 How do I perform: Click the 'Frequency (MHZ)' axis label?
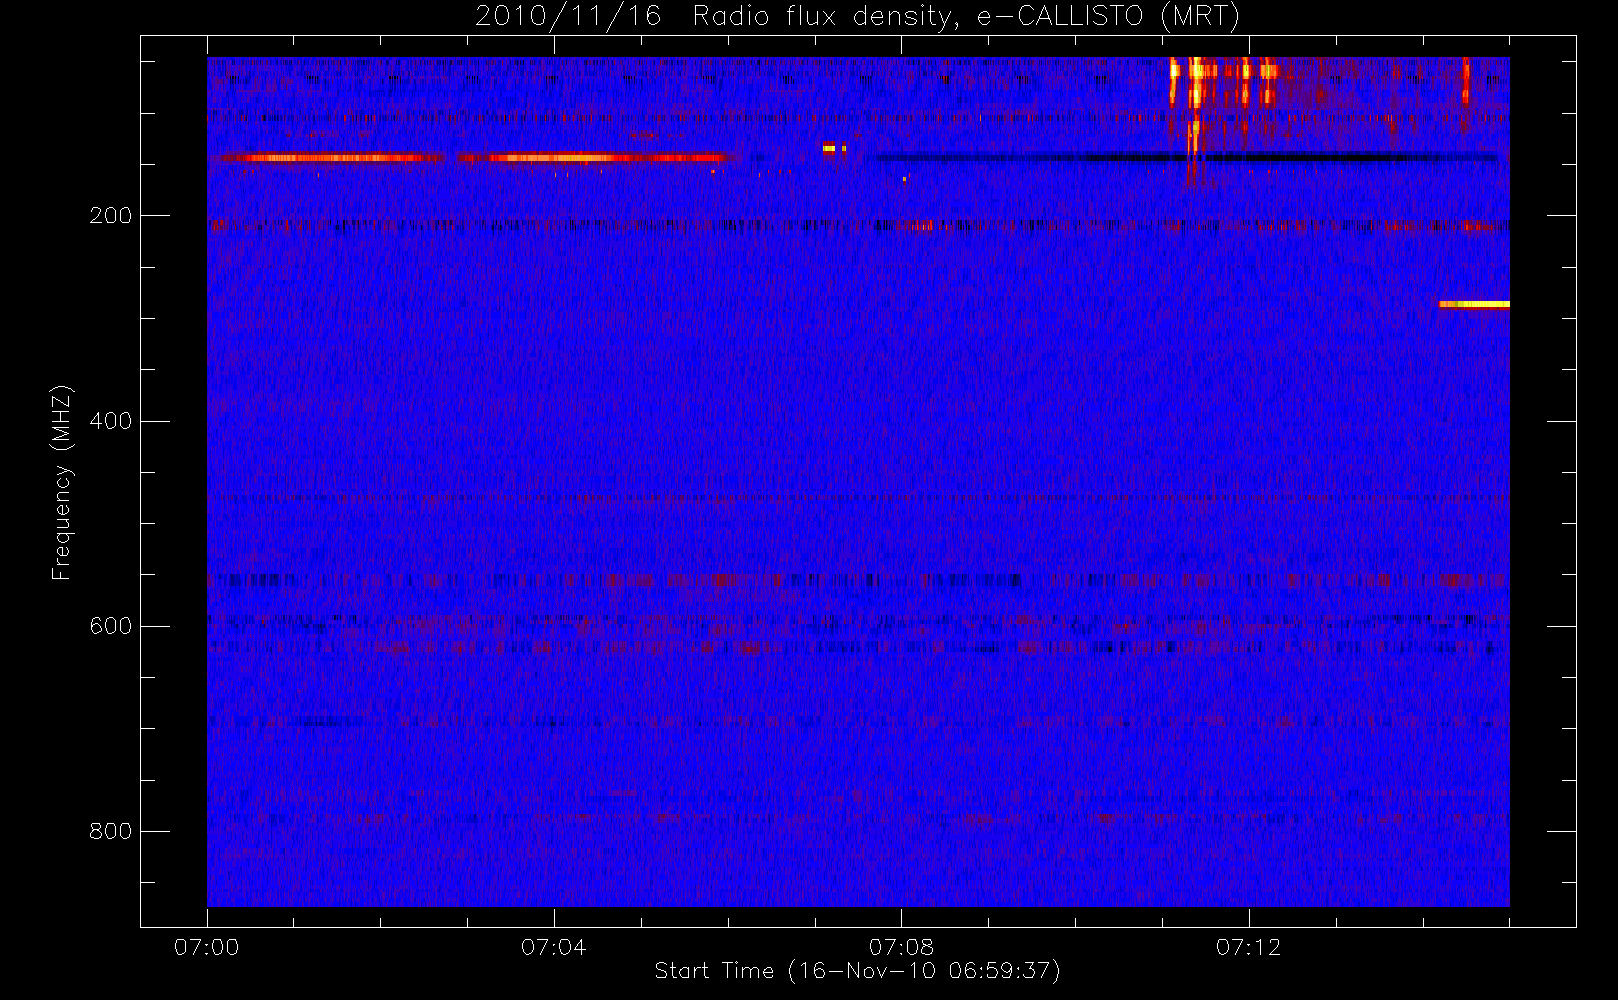click(x=62, y=482)
